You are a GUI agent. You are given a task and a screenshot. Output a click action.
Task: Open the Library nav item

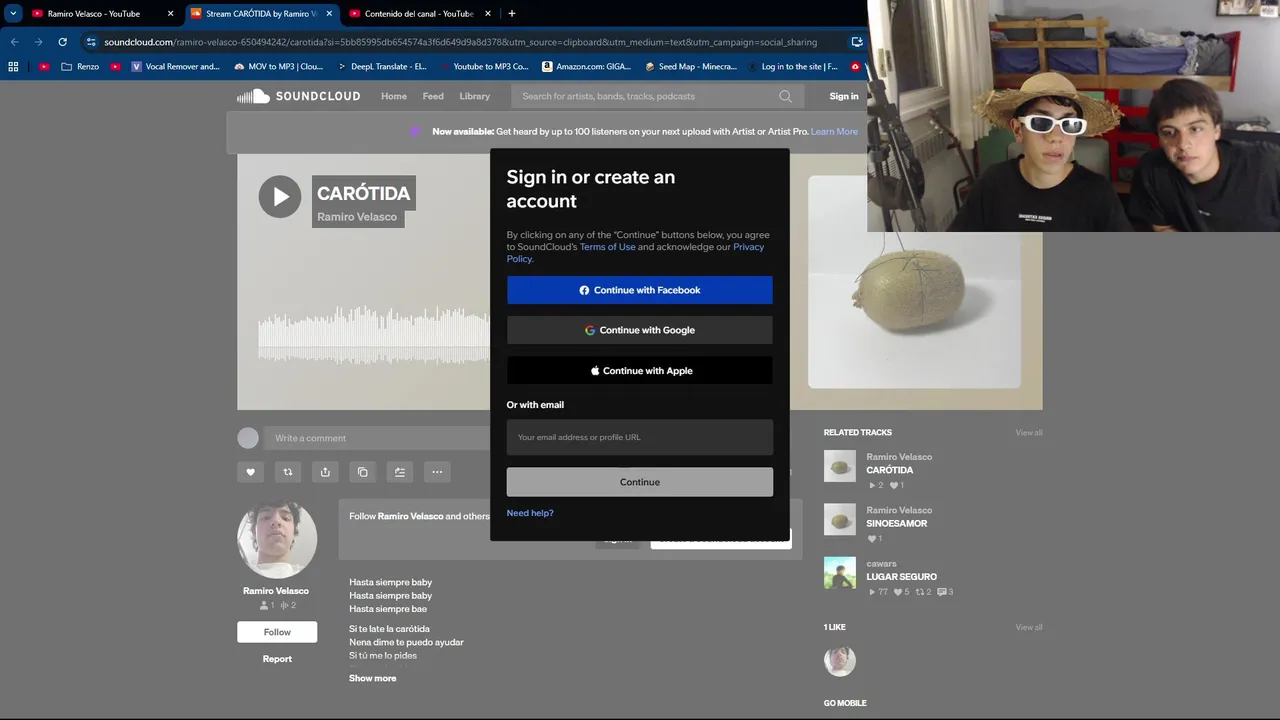475,96
